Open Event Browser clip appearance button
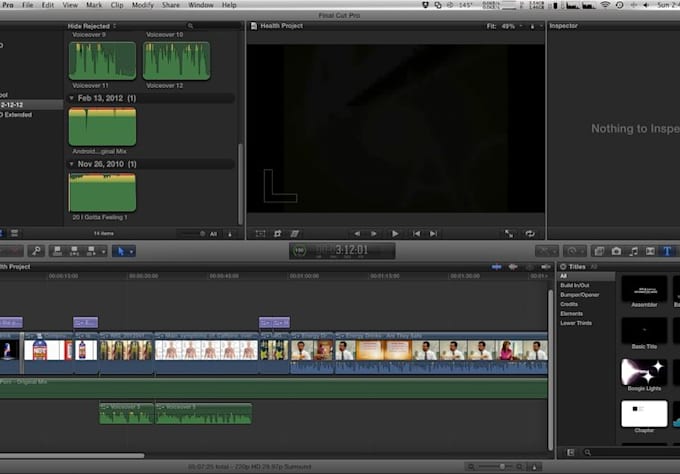The width and height of the screenshot is (680, 474). (x=230, y=234)
